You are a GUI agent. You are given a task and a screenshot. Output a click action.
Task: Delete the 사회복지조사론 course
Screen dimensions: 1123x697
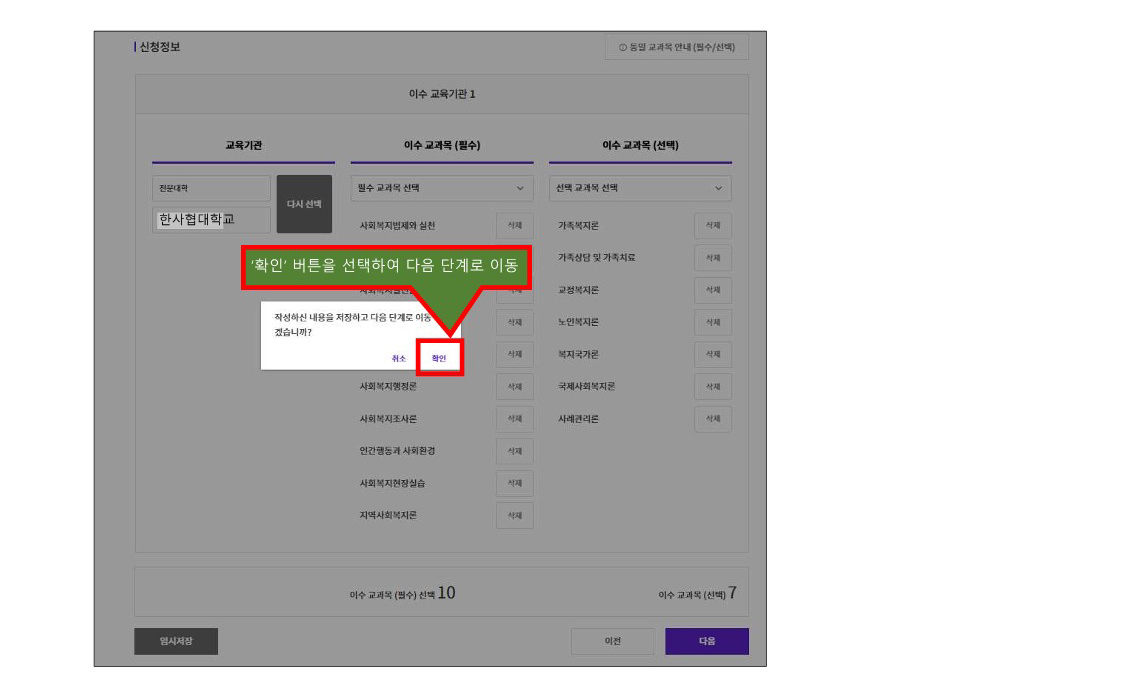pyautogui.click(x=514, y=419)
